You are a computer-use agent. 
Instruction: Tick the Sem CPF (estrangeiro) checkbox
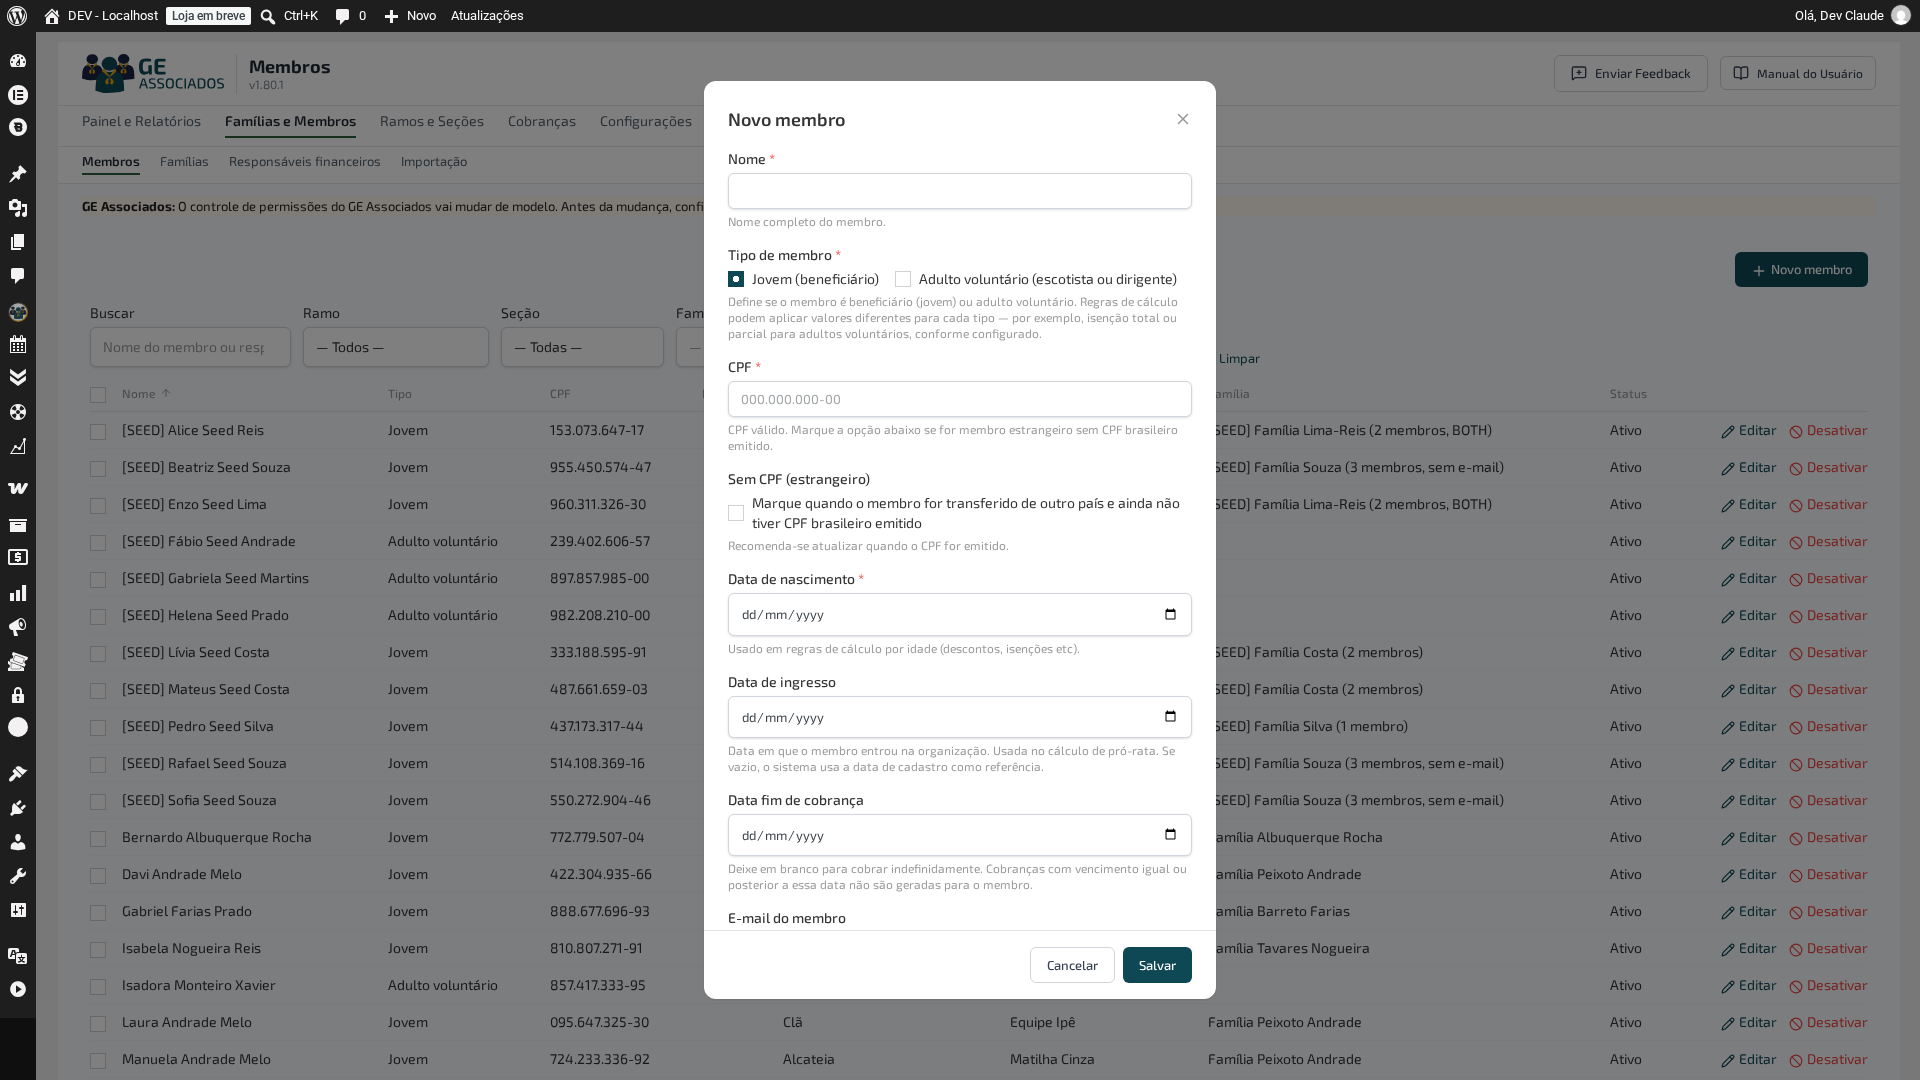(x=736, y=513)
